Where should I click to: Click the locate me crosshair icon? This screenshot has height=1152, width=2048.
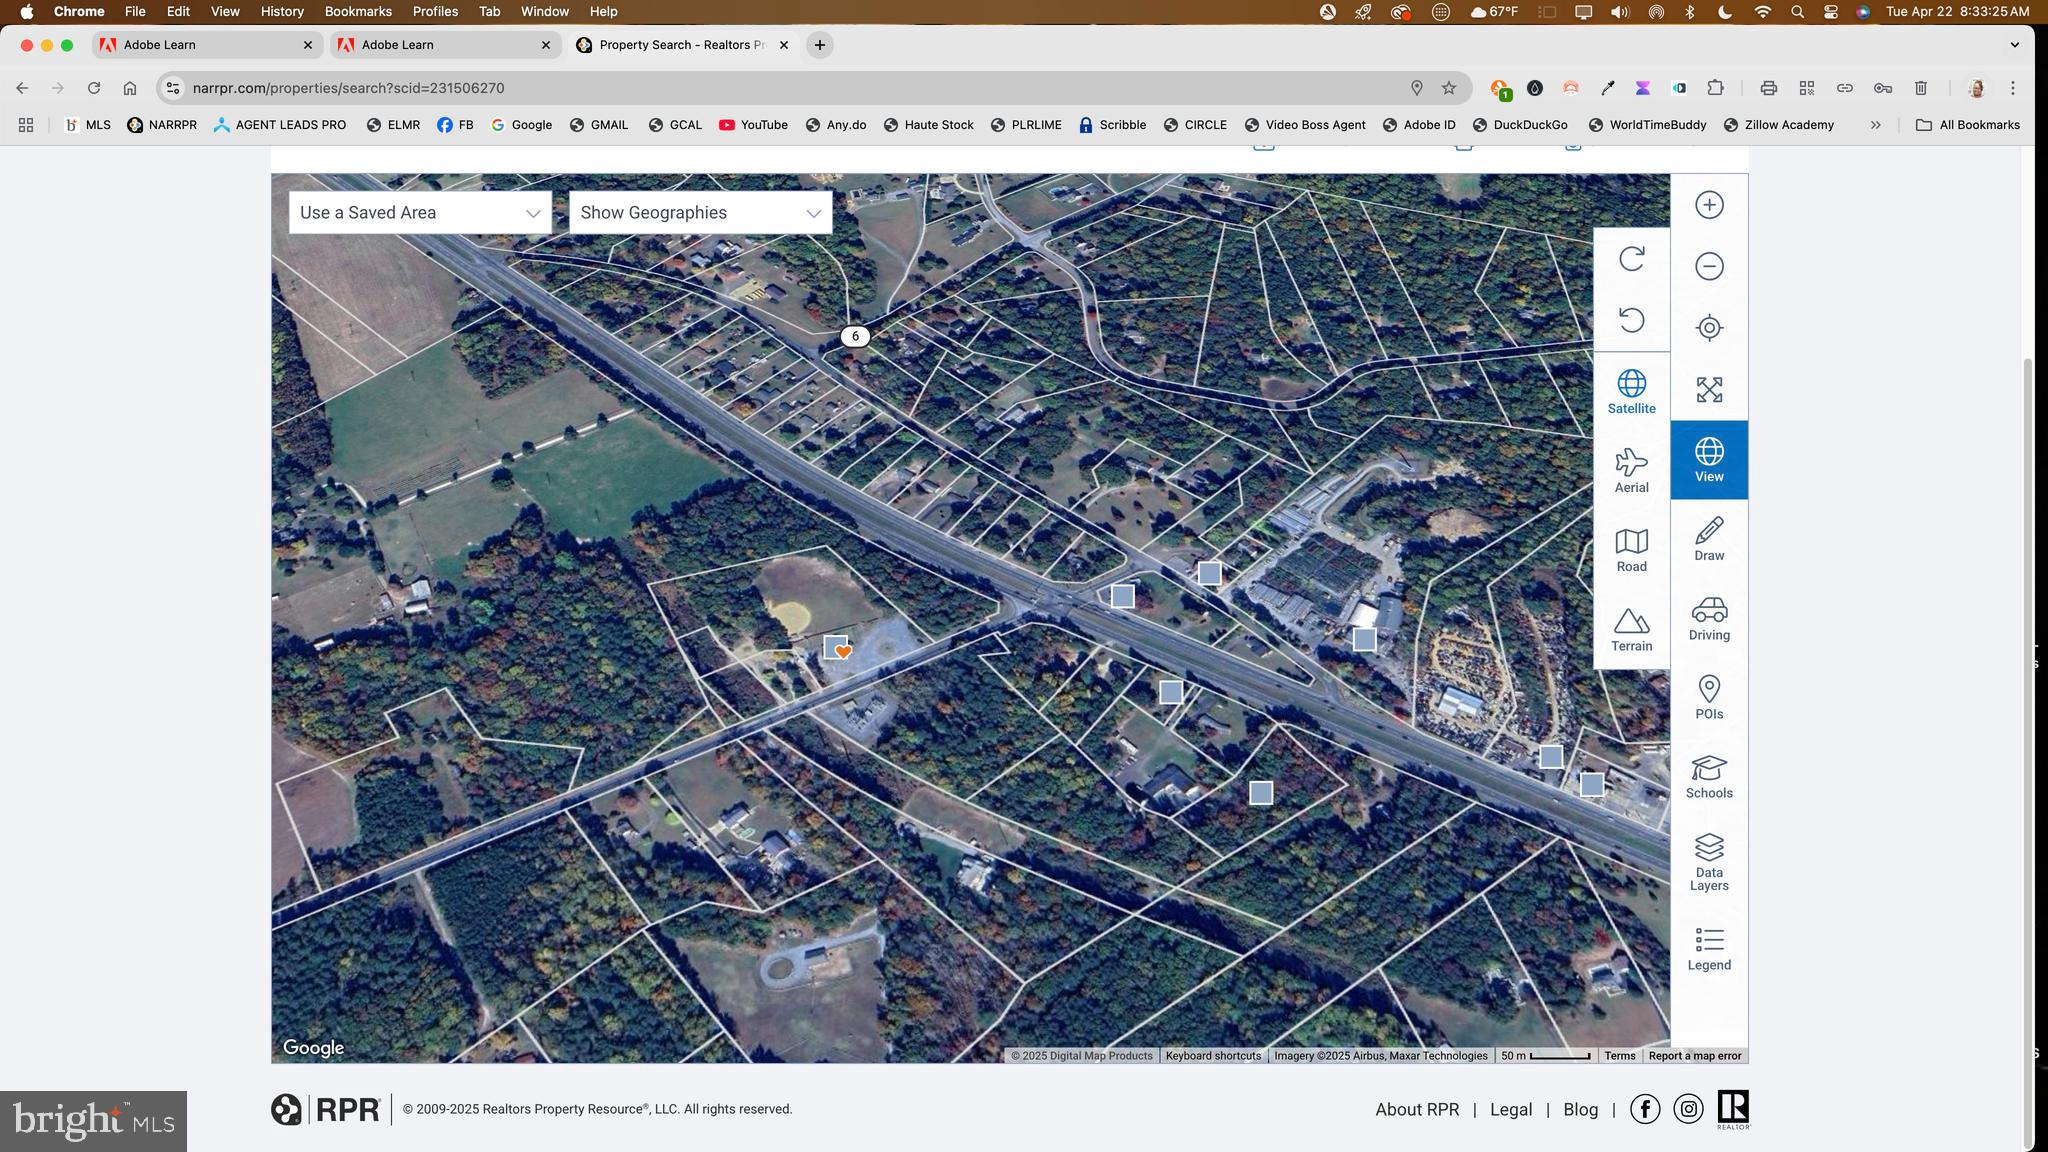tap(1709, 328)
